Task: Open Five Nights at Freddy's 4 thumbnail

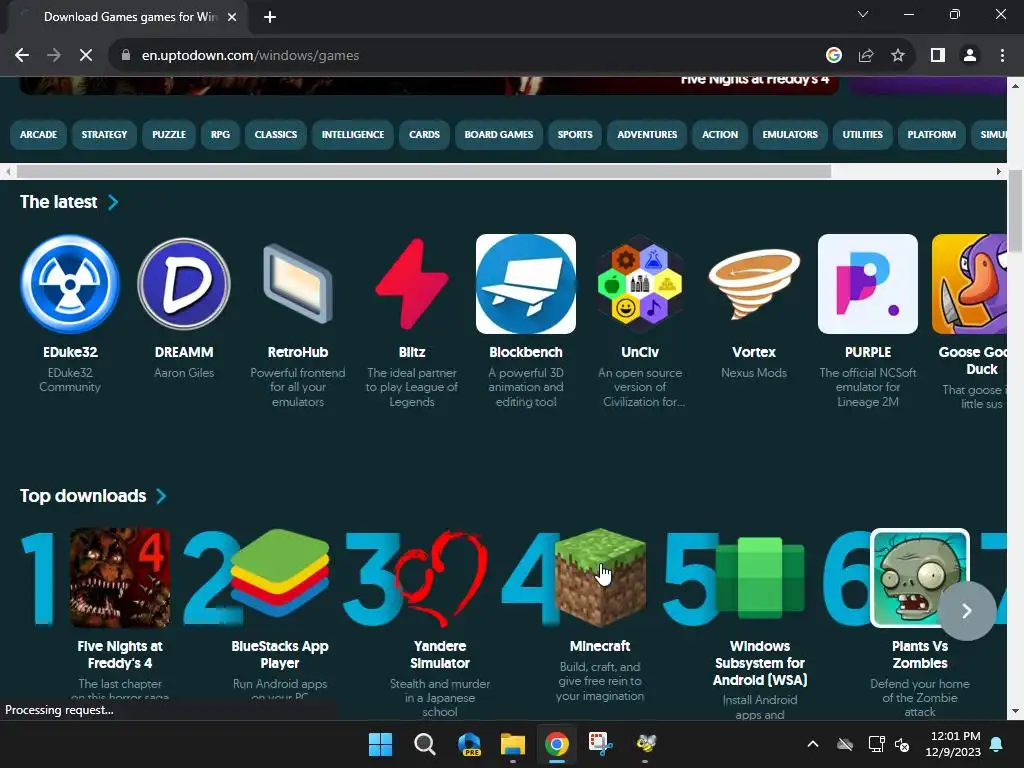Action: click(x=120, y=578)
